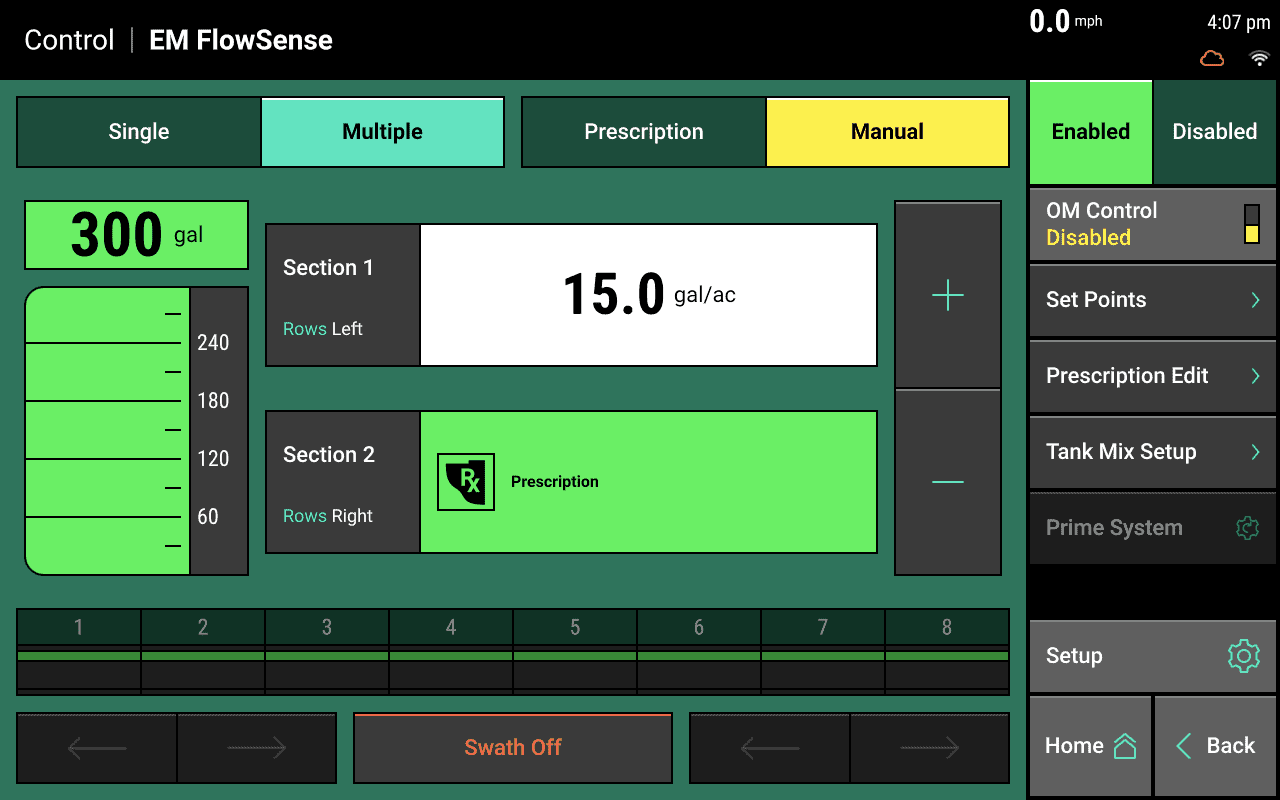Screen dimensions: 1280x800
Task: Tap the Home house icon
Action: pyautogui.click(x=1124, y=745)
